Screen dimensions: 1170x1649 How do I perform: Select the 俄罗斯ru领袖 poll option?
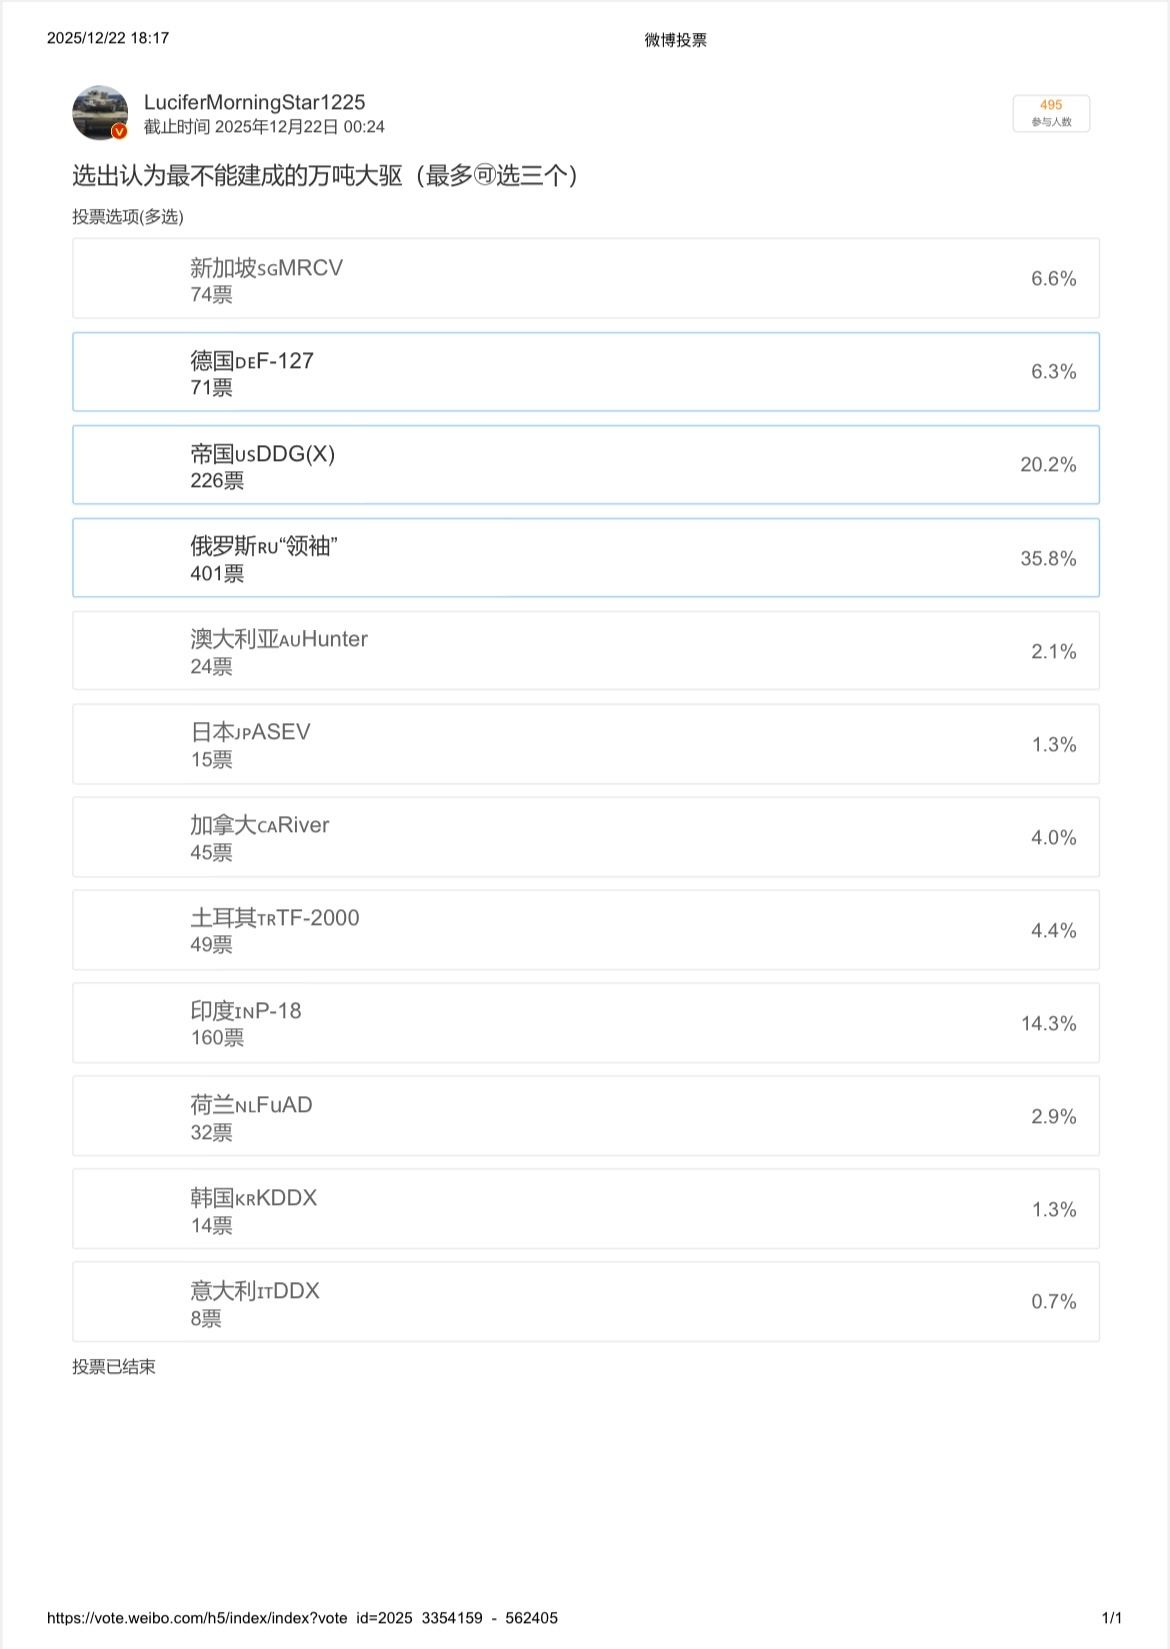(585, 557)
